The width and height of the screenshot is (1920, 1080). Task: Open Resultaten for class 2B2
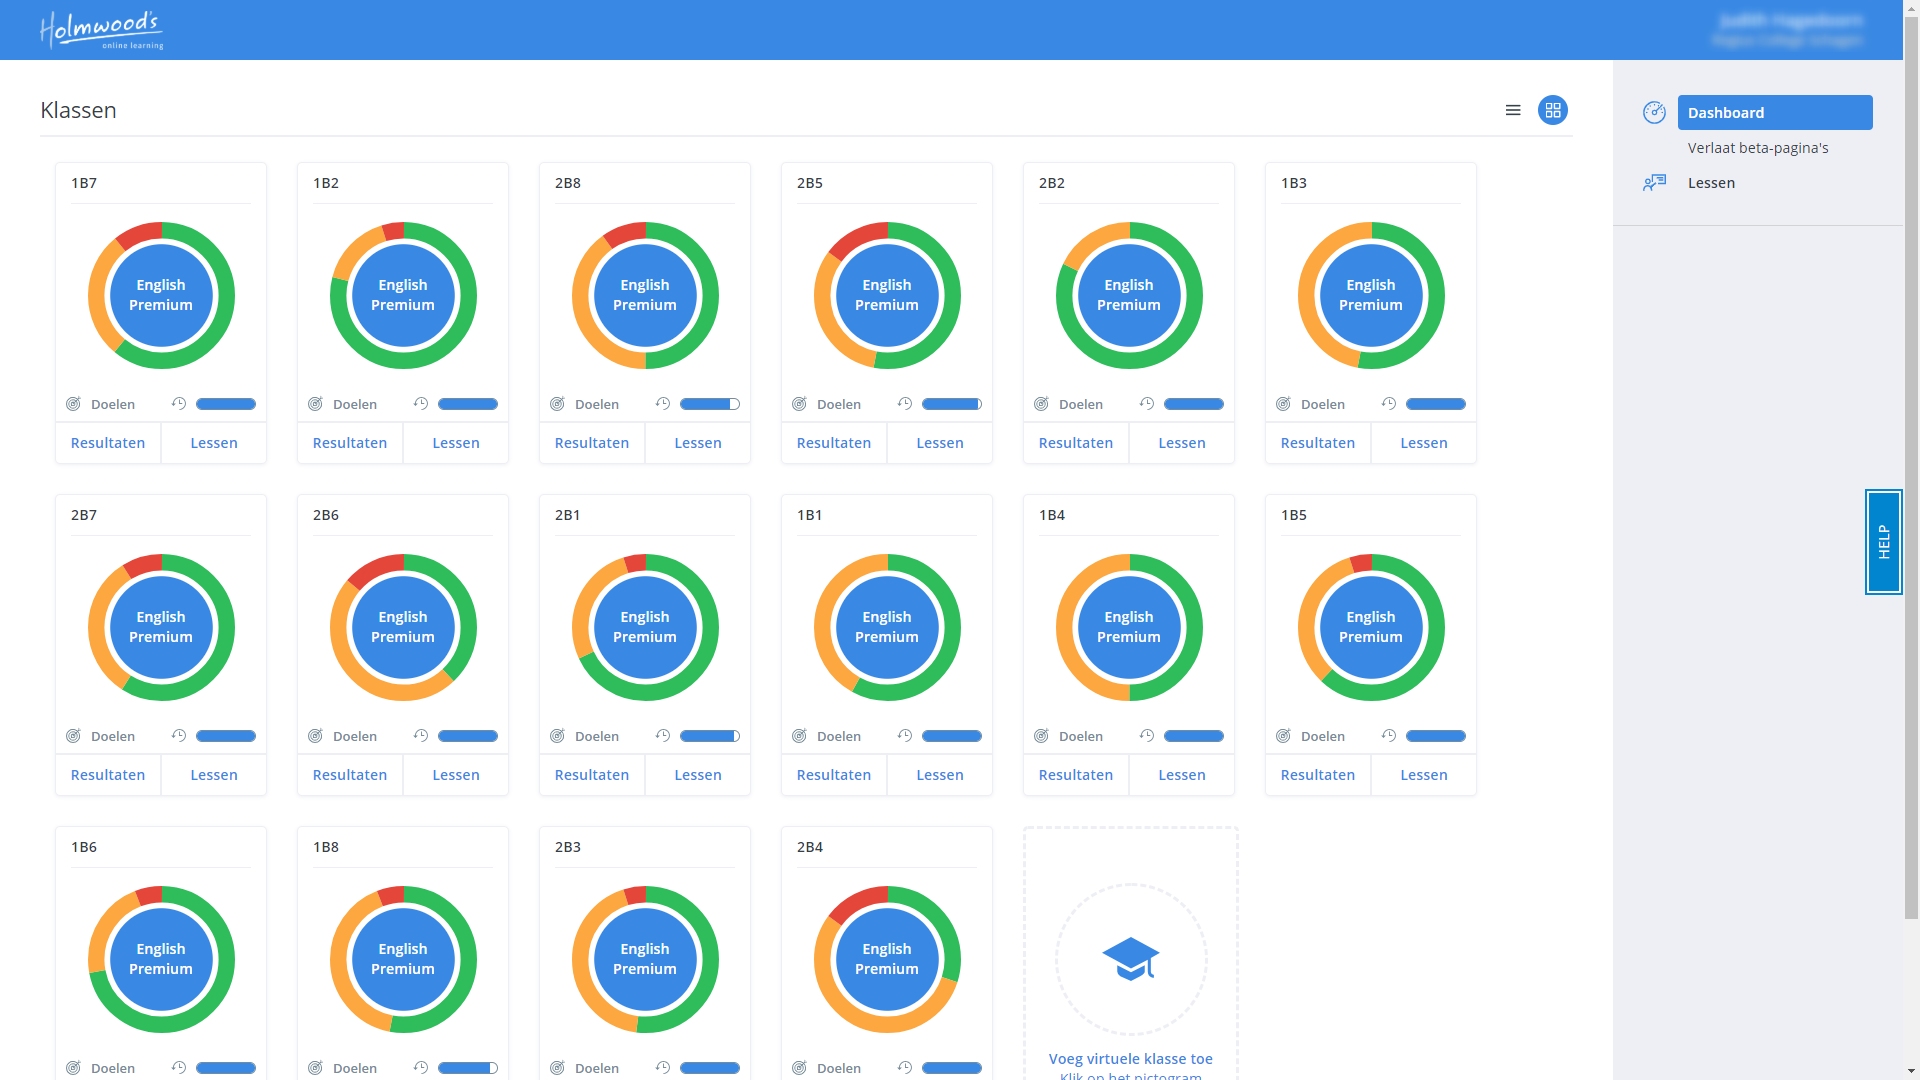[1076, 443]
